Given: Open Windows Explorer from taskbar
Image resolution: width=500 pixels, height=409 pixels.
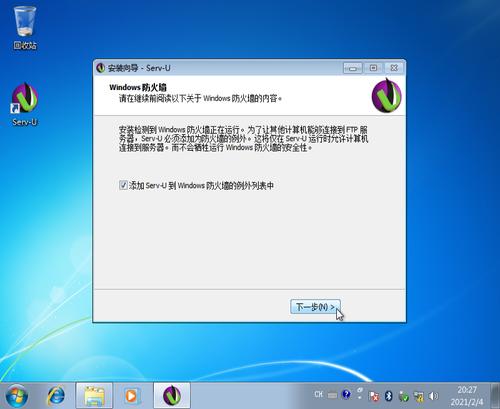Looking at the screenshot, I should pos(94,396).
